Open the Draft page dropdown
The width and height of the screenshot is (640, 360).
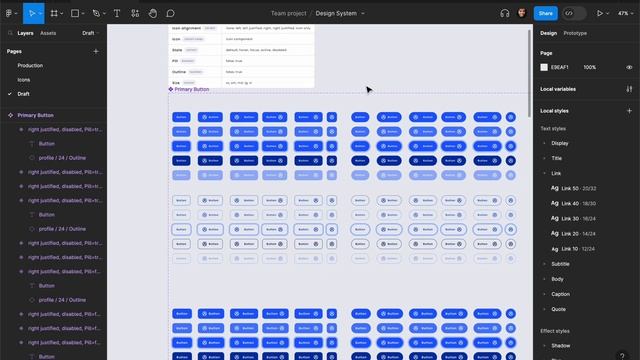(91, 33)
